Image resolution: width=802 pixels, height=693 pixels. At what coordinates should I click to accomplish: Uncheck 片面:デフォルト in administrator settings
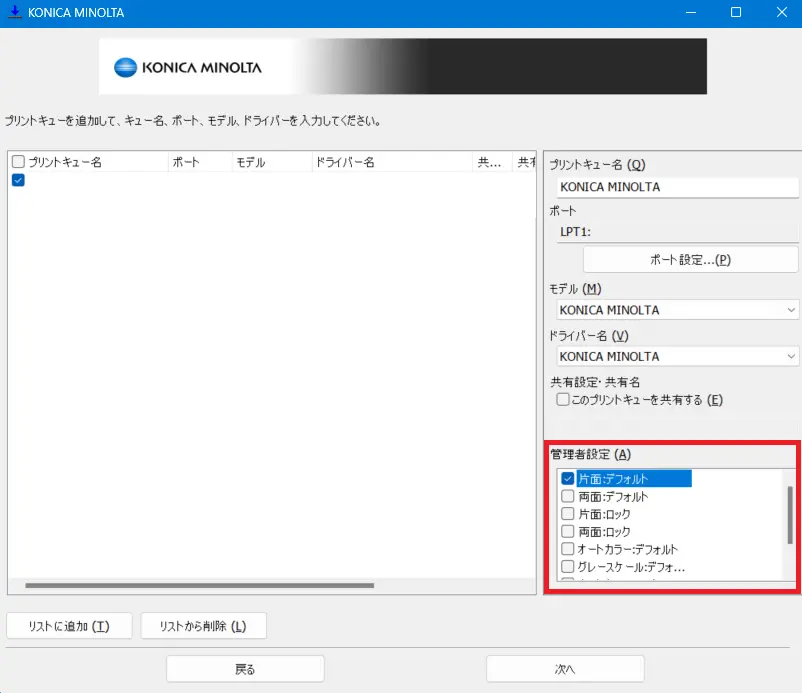[568, 479]
